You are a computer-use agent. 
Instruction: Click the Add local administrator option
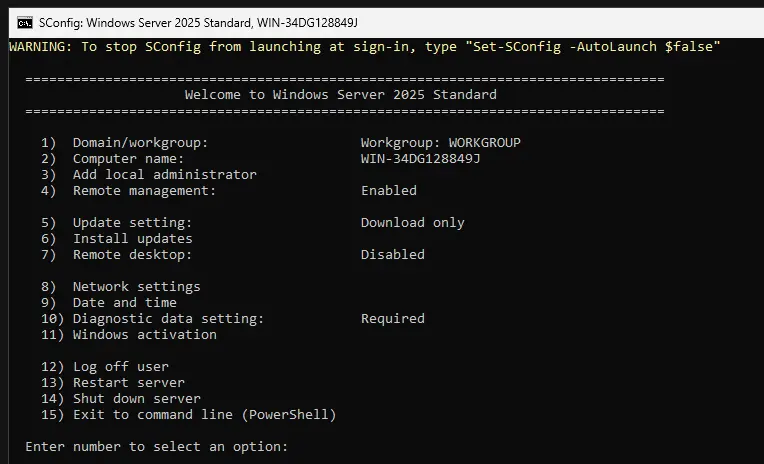click(164, 174)
